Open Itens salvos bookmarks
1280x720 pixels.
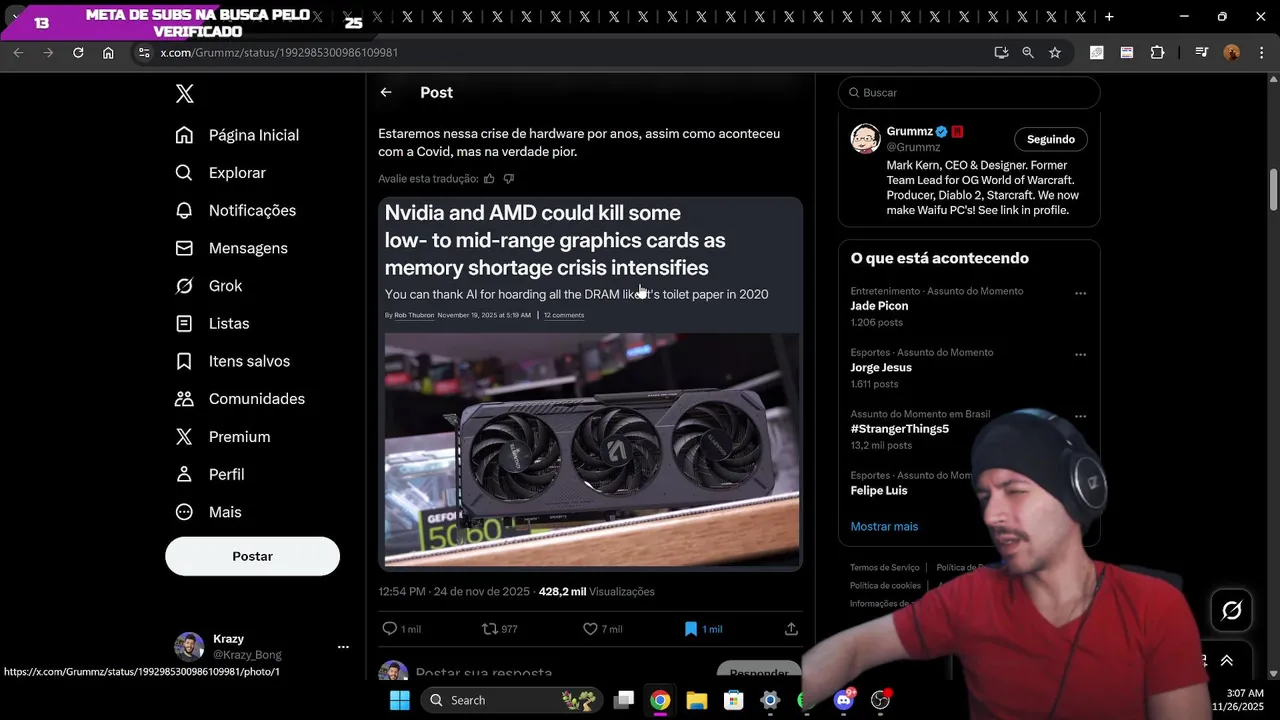[x=232, y=361]
